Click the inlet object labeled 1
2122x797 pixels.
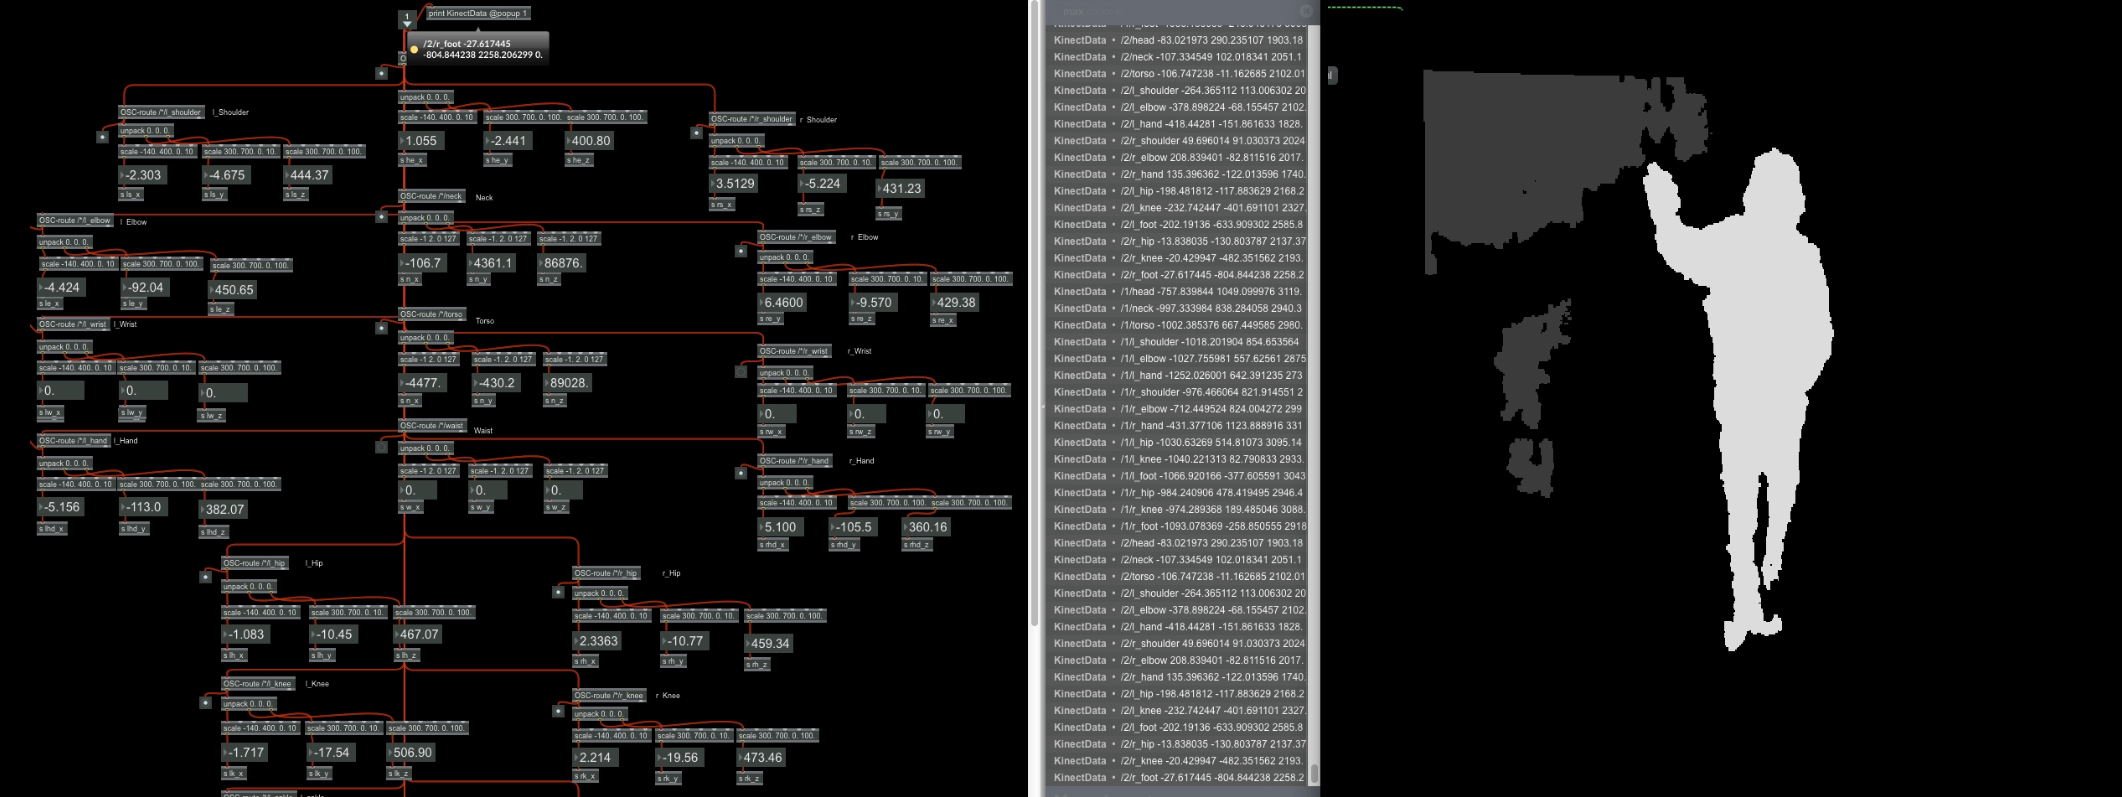(406, 19)
